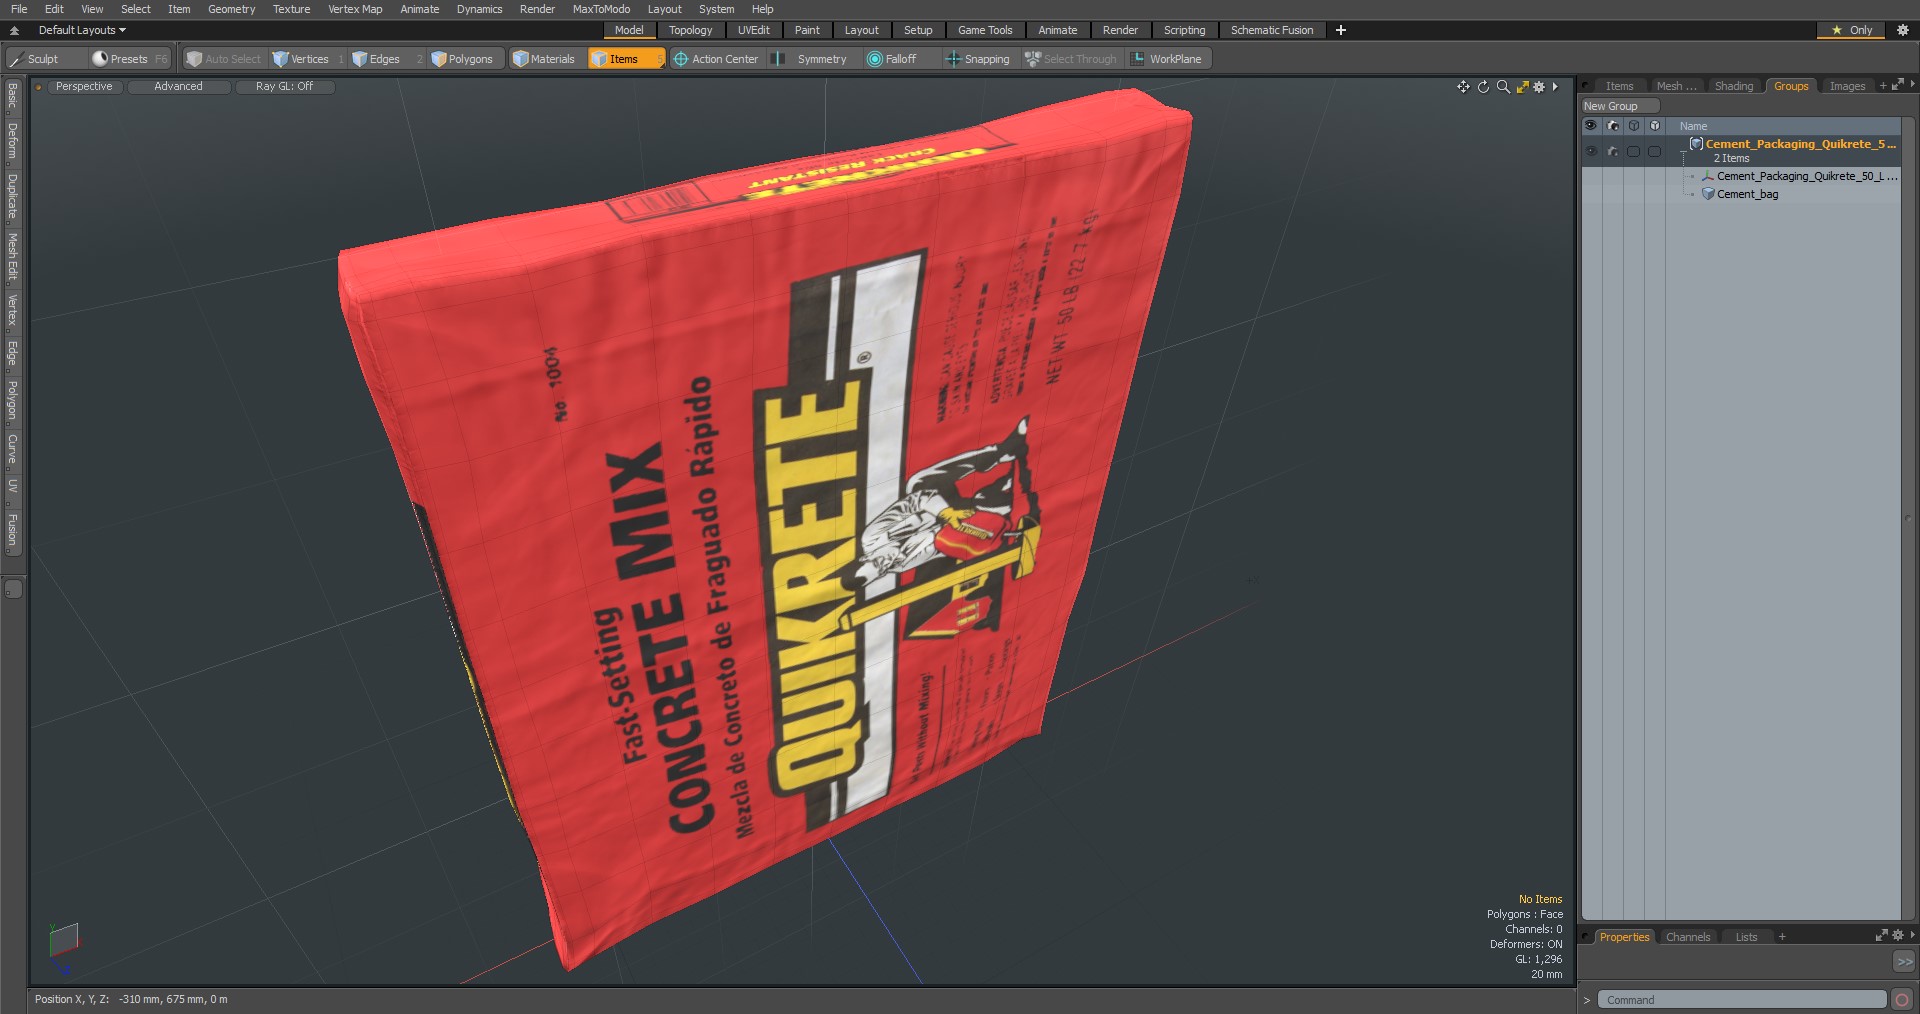Screen dimensions: 1920x1014
Task: Open the Advanced shading style menu
Action: 178,87
